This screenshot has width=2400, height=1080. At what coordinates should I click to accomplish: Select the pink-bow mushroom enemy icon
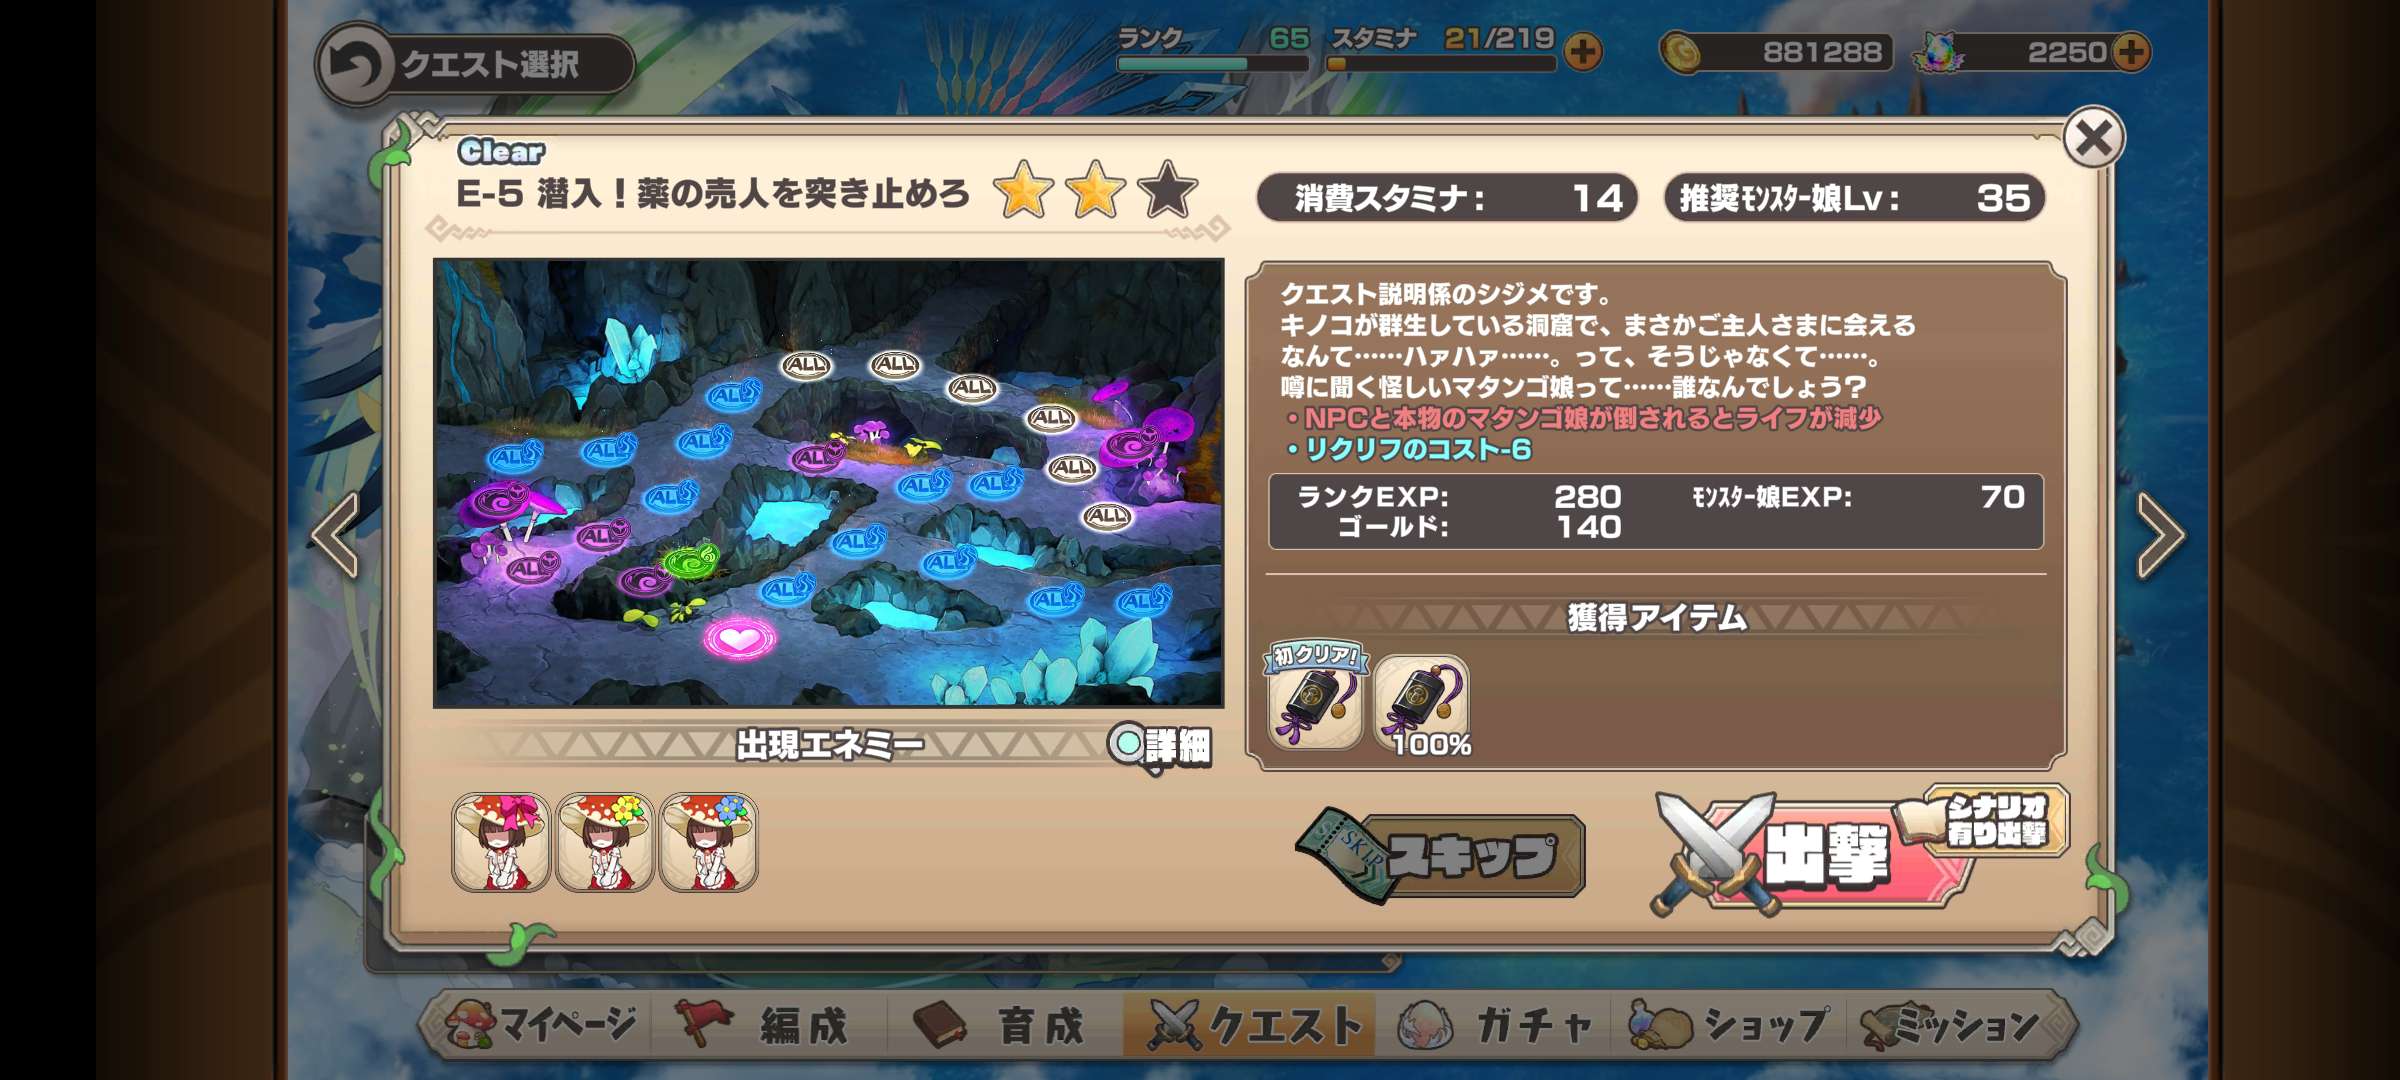point(501,843)
